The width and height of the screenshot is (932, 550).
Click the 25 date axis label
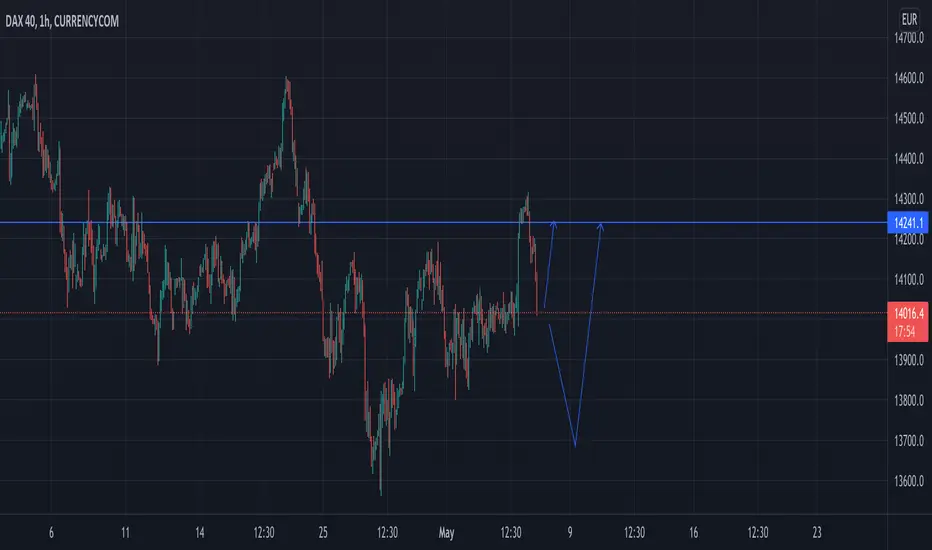pyautogui.click(x=323, y=532)
